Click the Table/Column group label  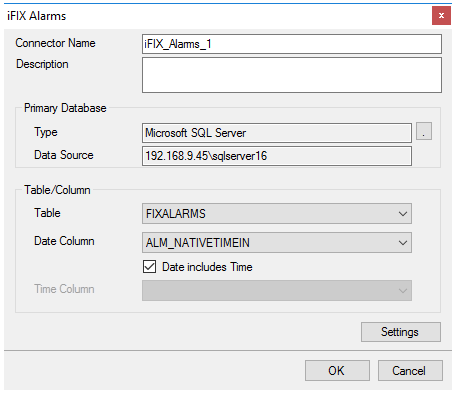(57, 190)
